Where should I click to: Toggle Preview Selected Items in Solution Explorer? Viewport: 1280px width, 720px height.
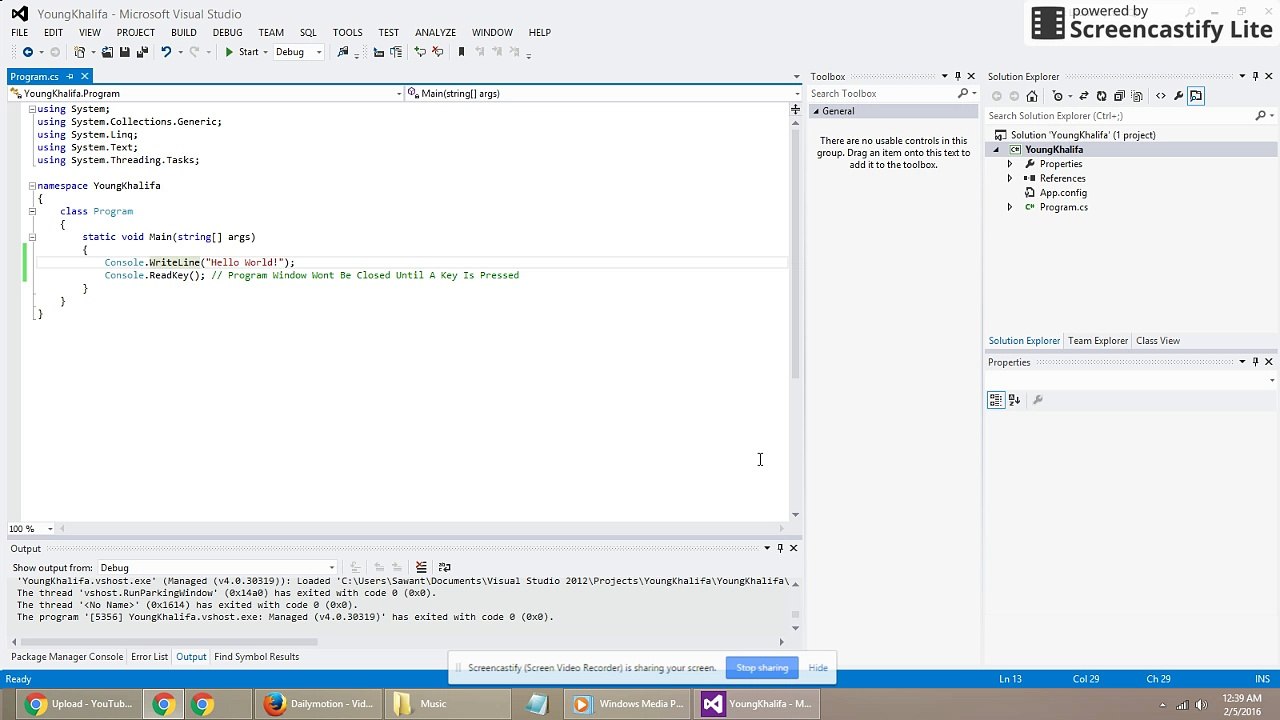tap(1196, 96)
